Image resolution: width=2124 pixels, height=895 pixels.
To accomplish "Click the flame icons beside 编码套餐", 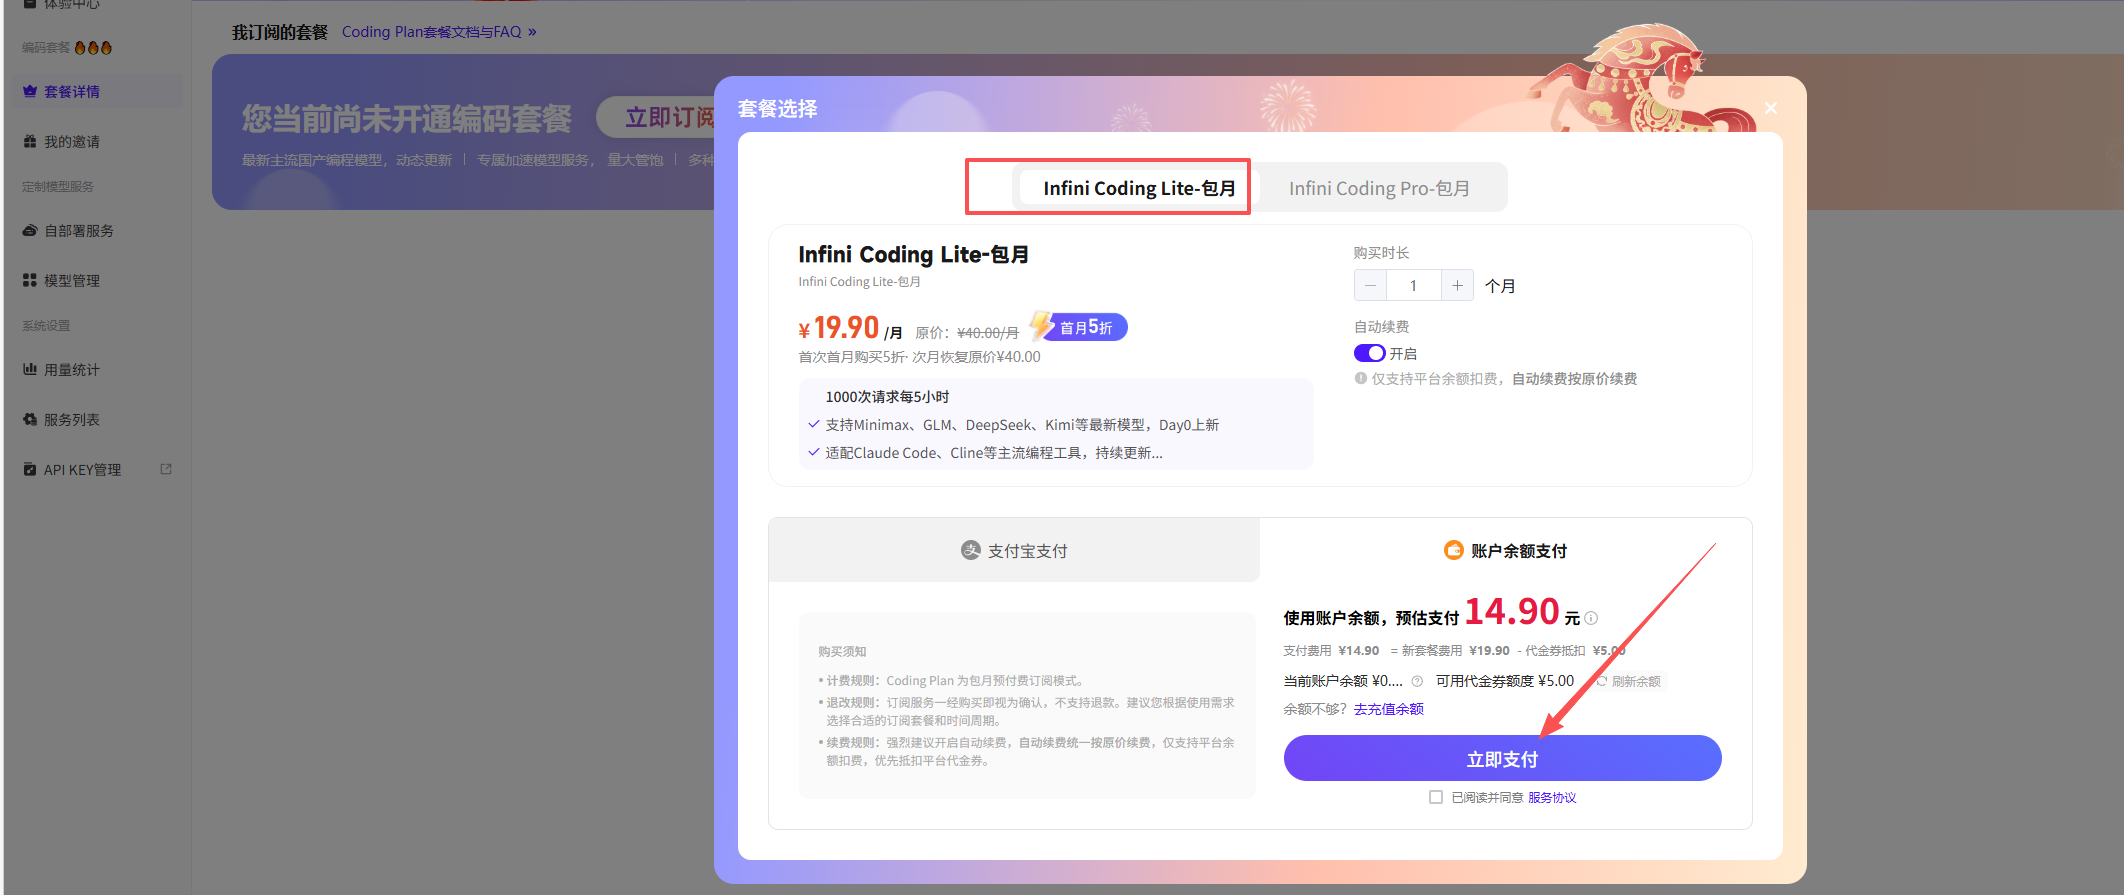I will (x=93, y=47).
